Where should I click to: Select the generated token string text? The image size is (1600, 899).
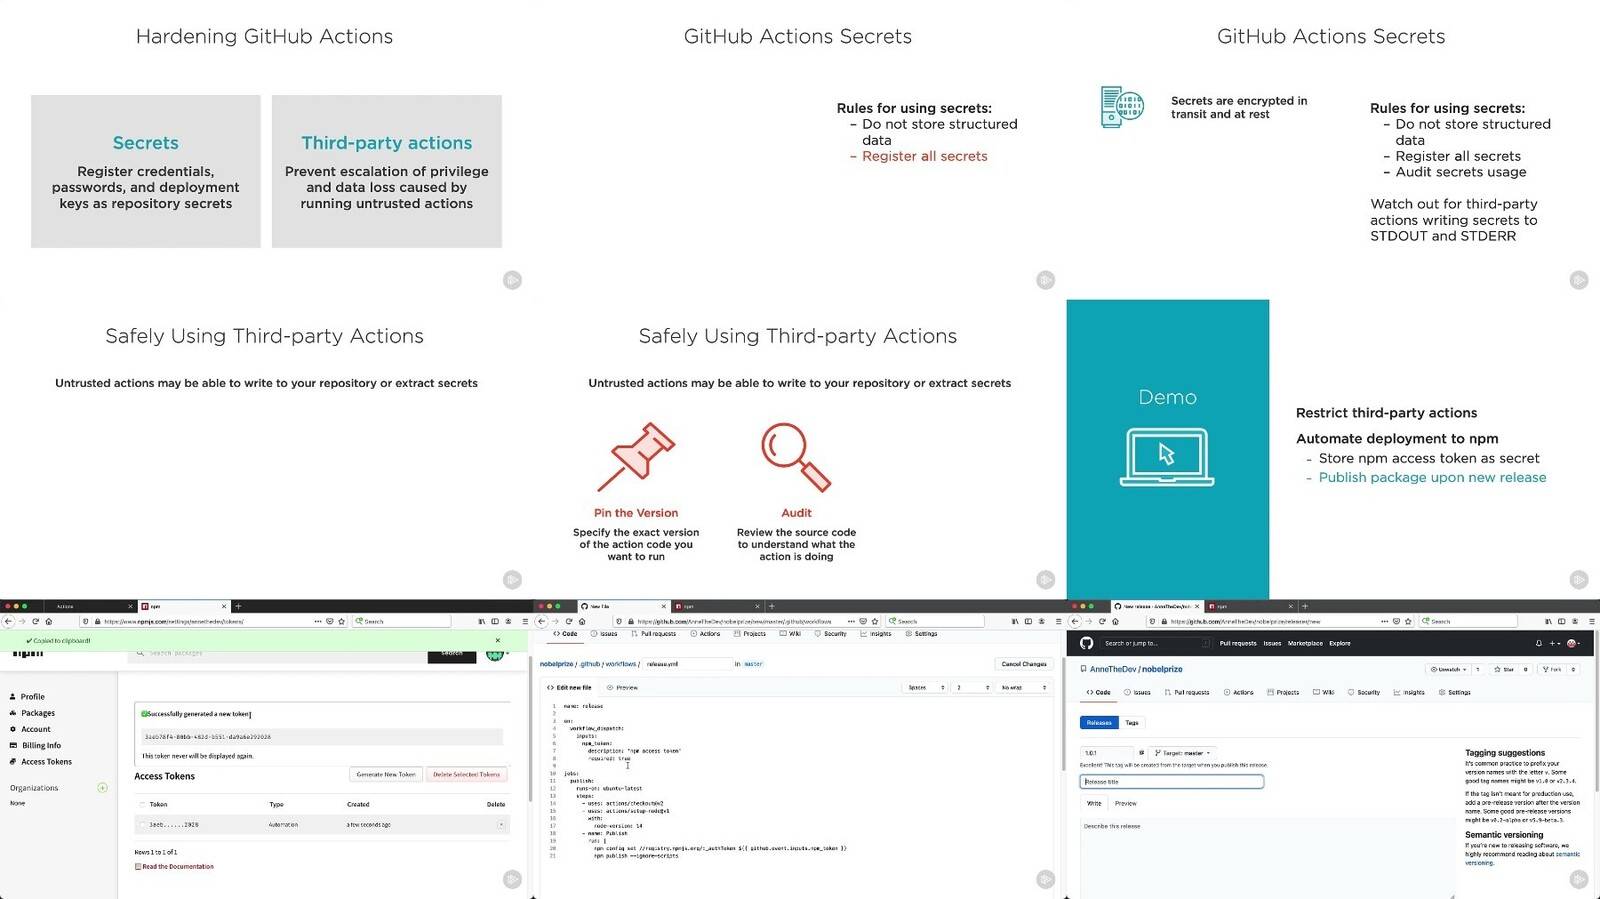coord(208,737)
